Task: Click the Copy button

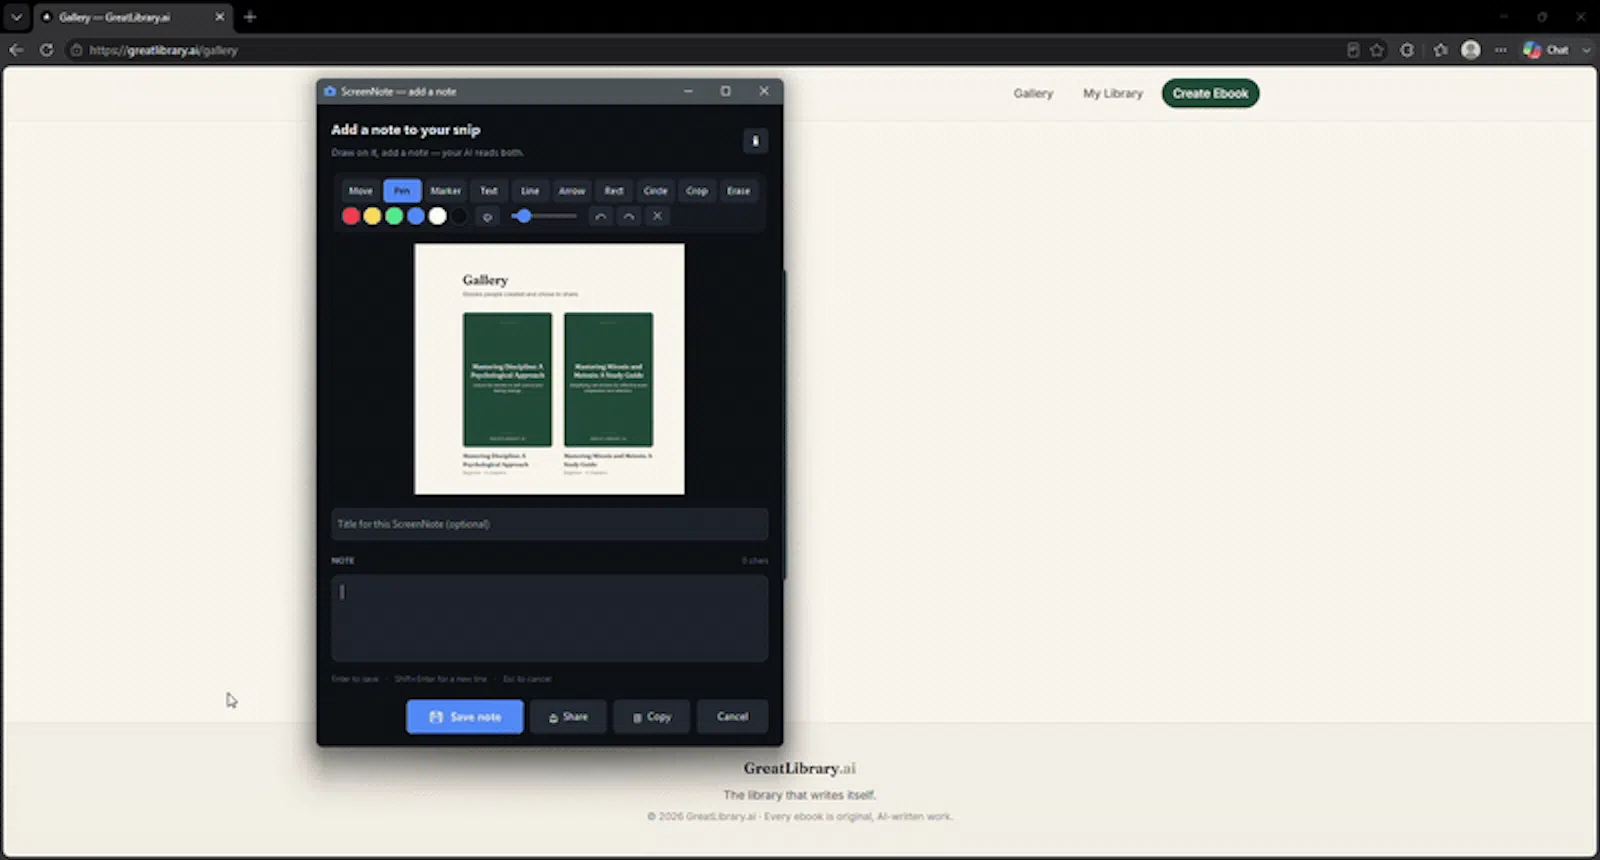Action: (x=652, y=717)
